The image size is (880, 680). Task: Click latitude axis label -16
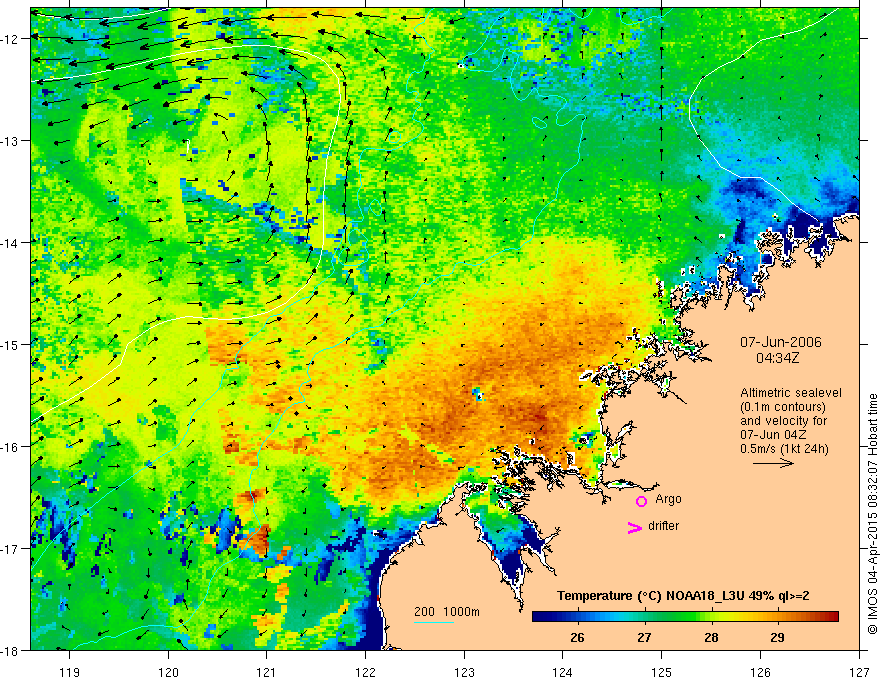click(10, 447)
